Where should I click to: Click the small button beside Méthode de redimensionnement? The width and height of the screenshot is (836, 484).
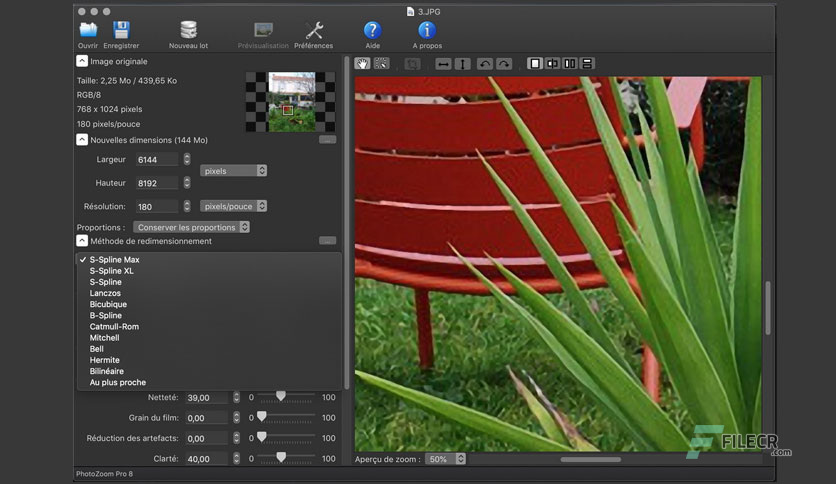click(327, 240)
